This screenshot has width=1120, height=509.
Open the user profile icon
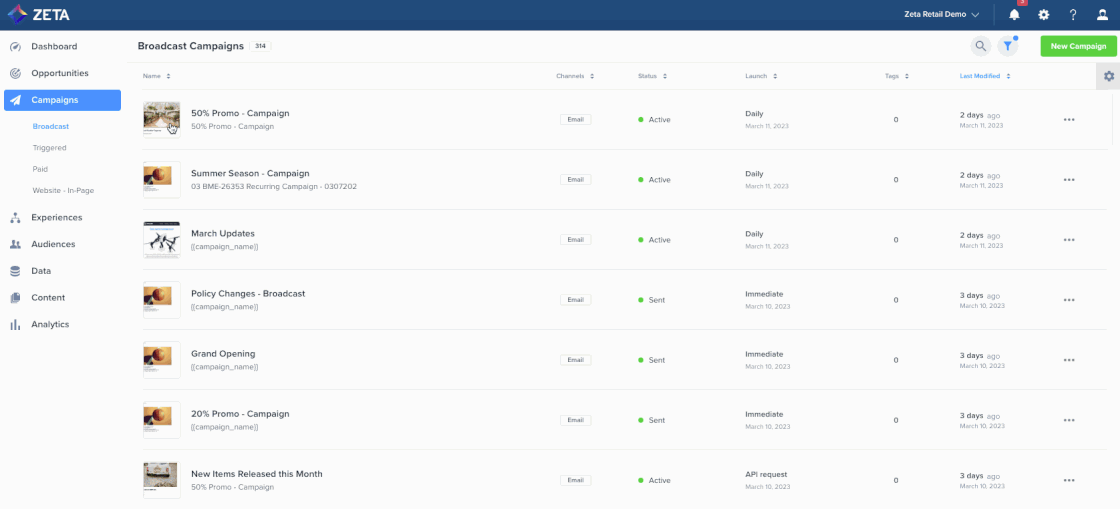[x=1102, y=15]
